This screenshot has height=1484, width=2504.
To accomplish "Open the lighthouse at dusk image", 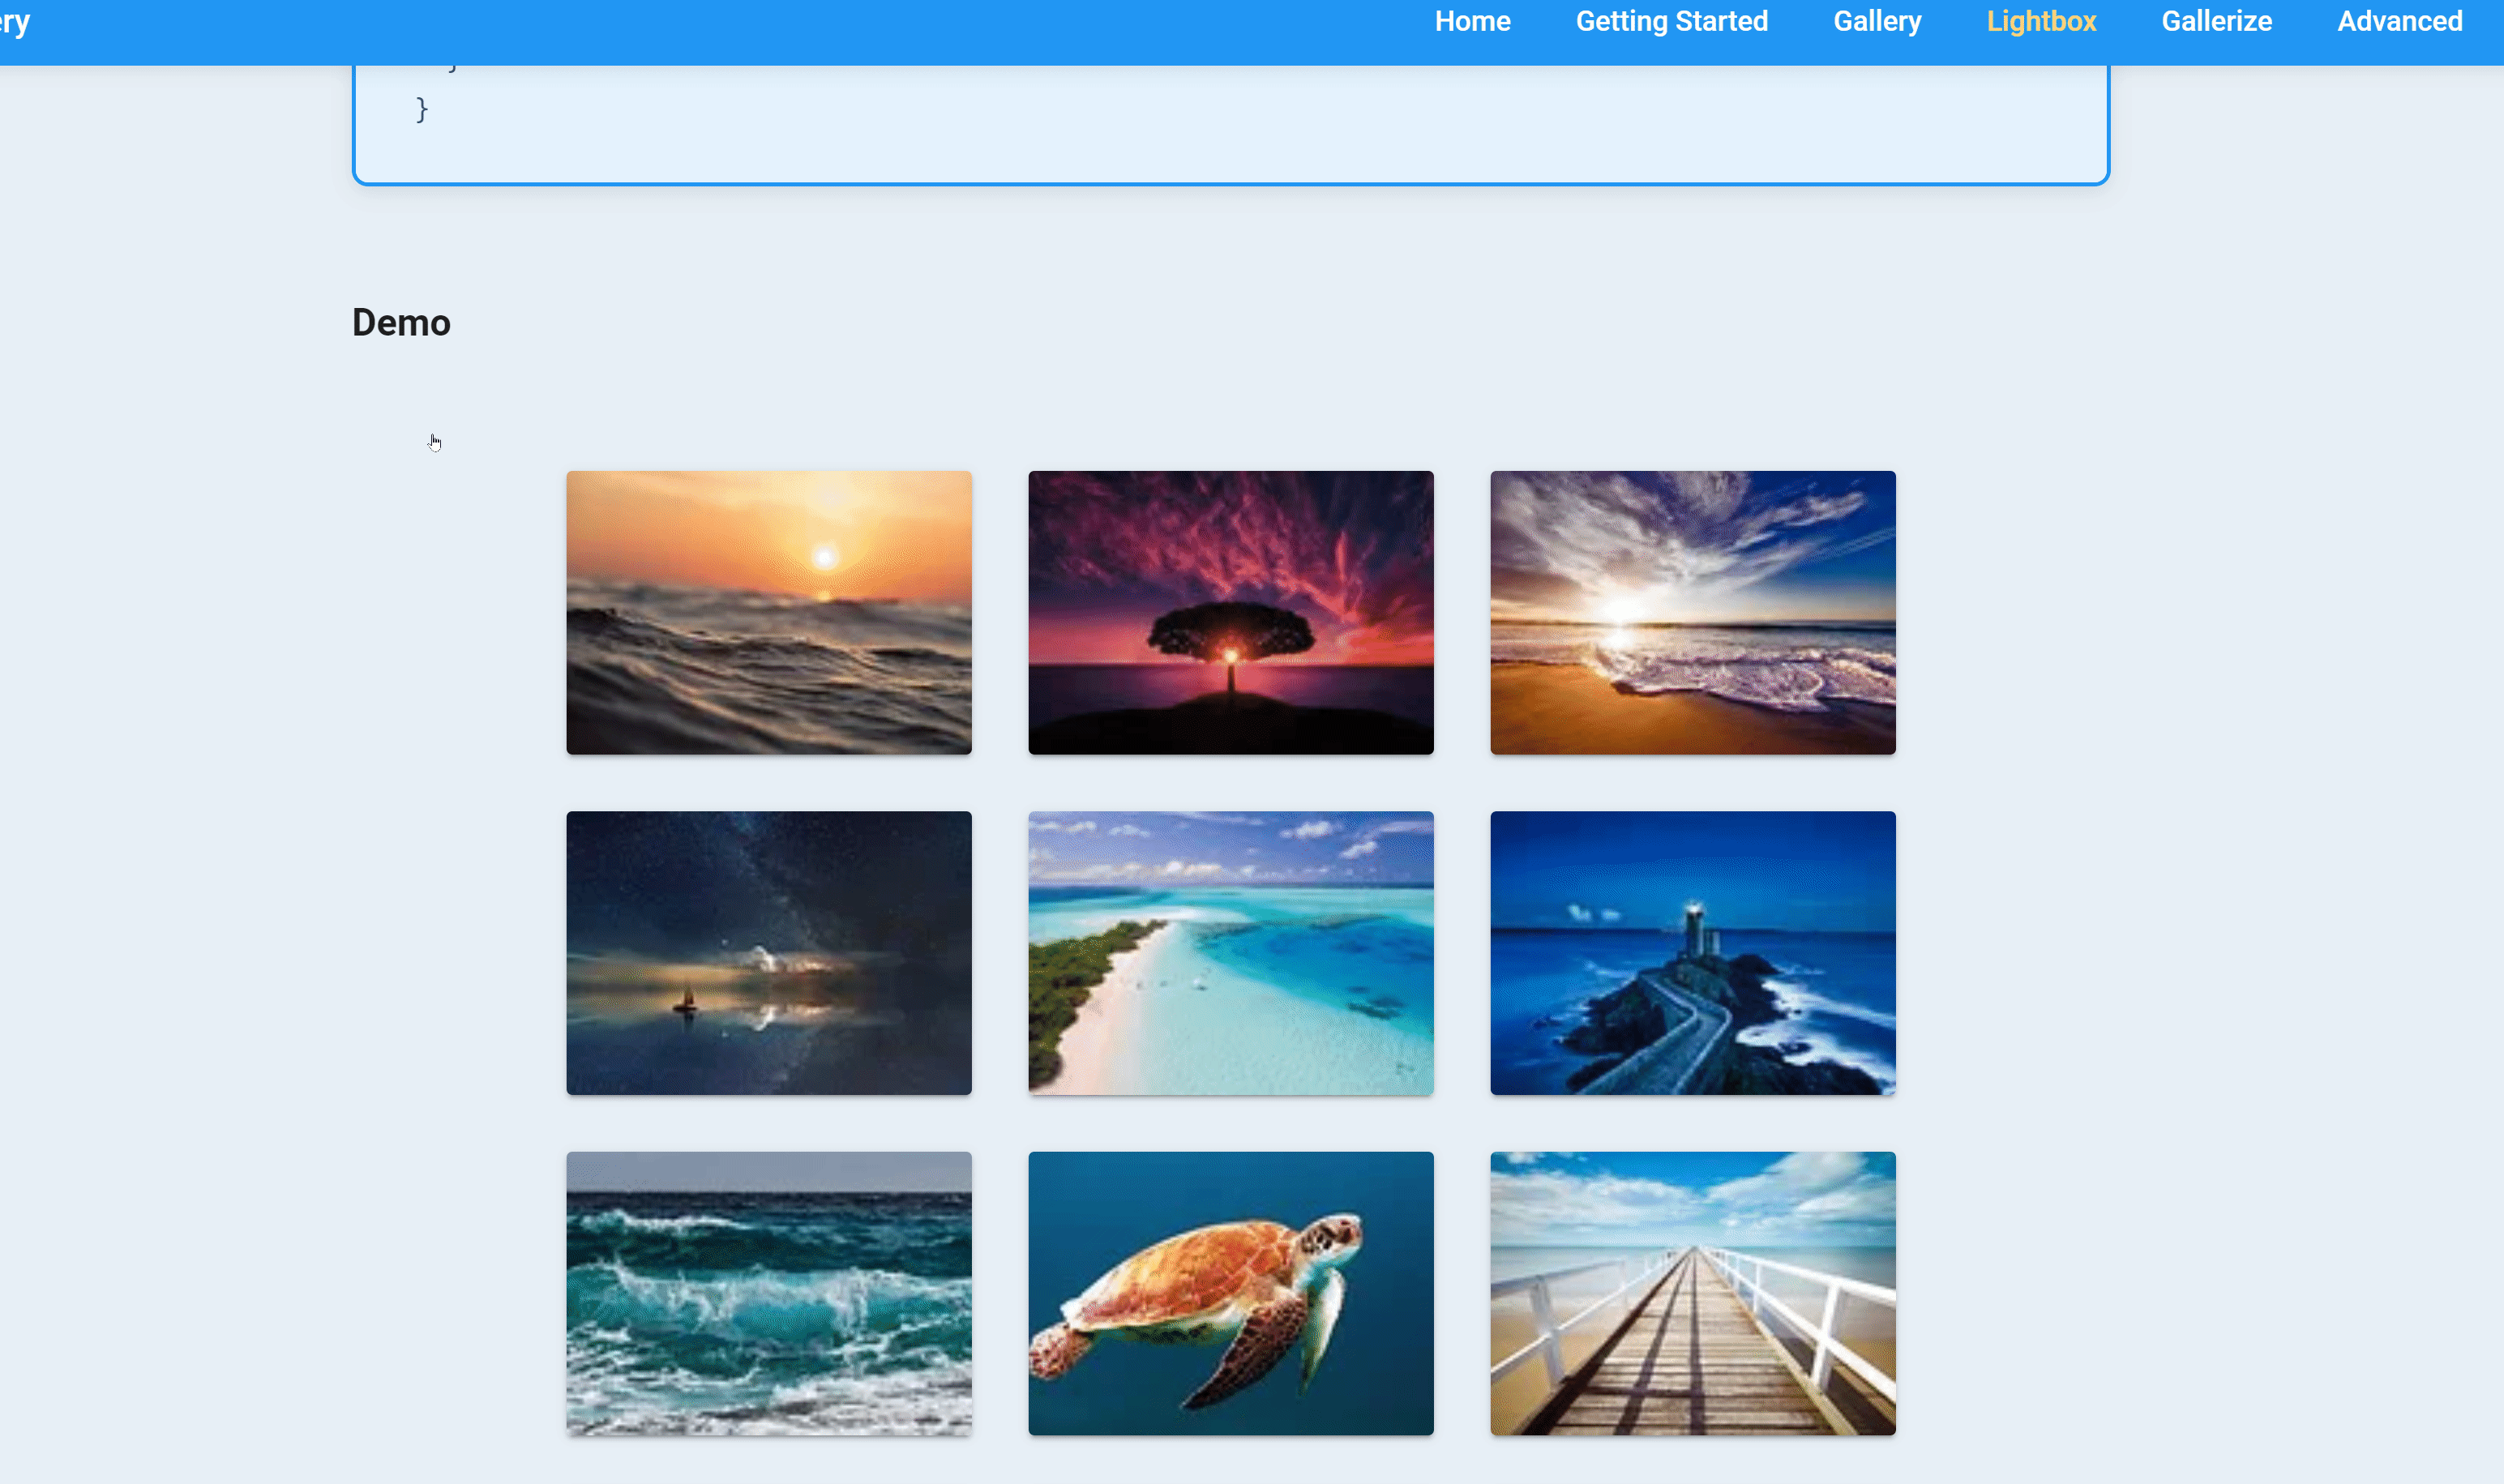I will coord(1692,952).
